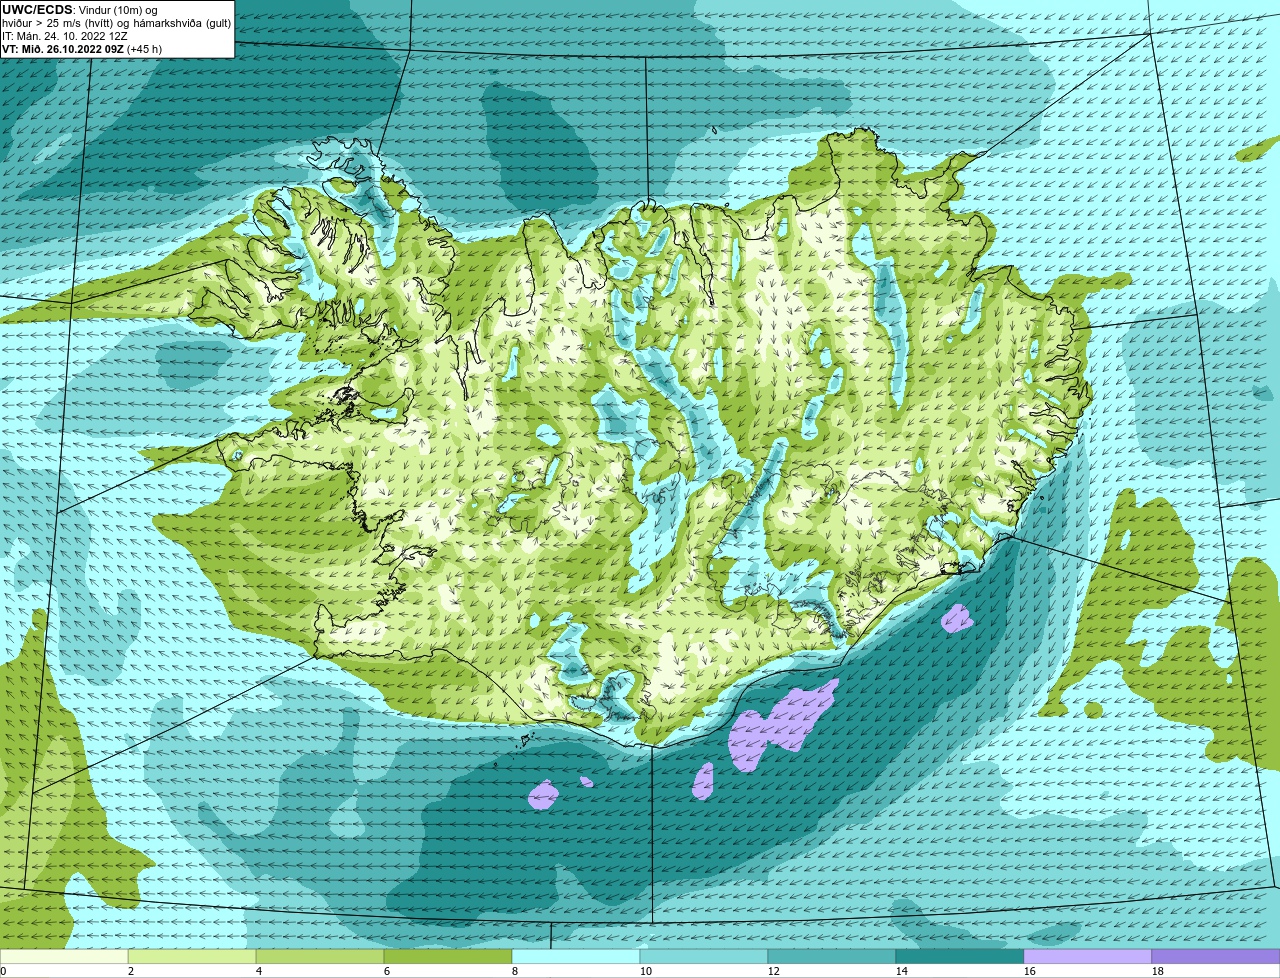
Task: Click the pale yellow 0–2 legend swatch
Action: [64, 957]
